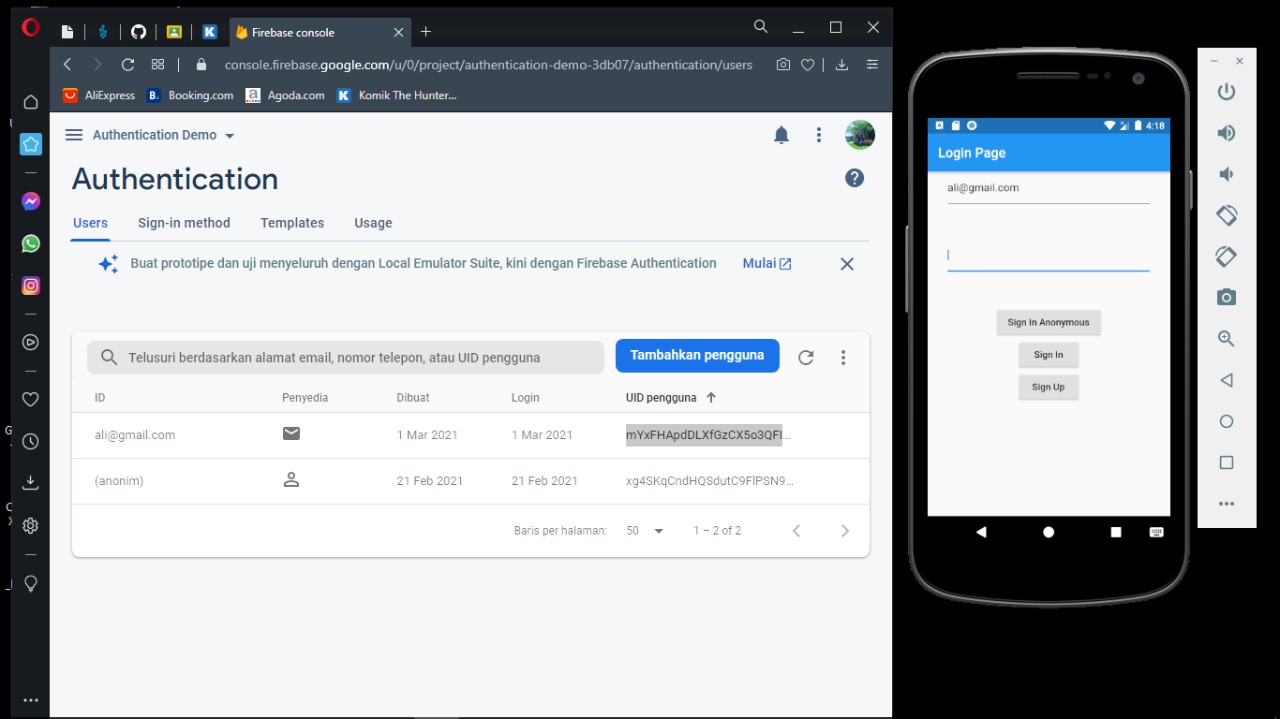Viewport: 1280px width, 719px height.
Task: Rotate emulator right
Action: (1227, 256)
